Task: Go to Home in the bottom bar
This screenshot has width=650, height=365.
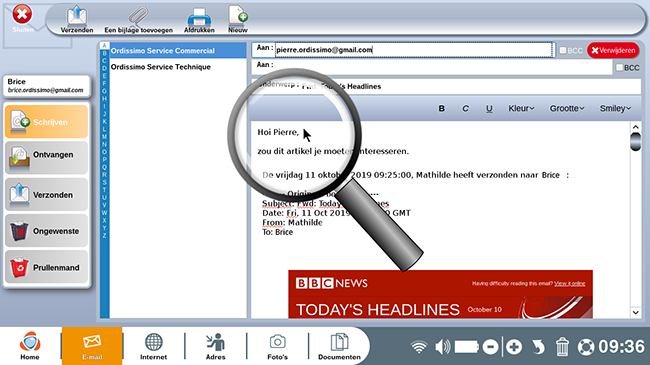Action: tap(30, 346)
